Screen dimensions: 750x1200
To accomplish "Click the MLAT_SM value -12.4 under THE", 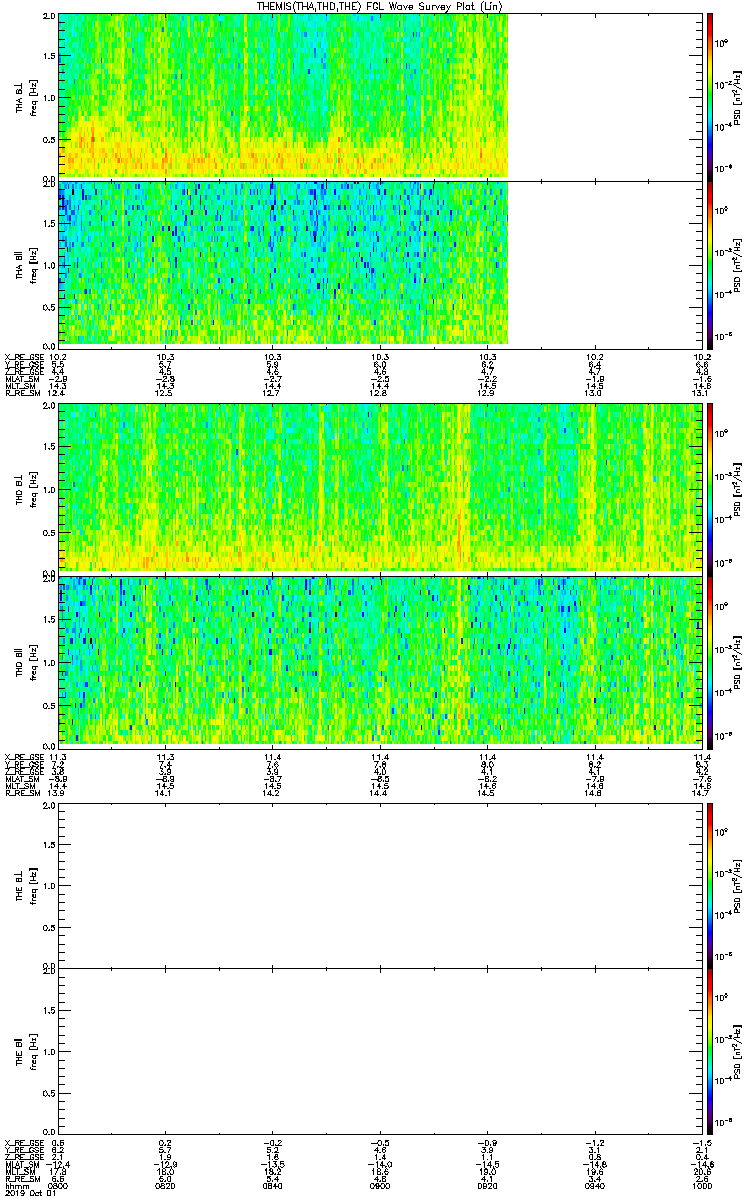I will point(59,1166).
